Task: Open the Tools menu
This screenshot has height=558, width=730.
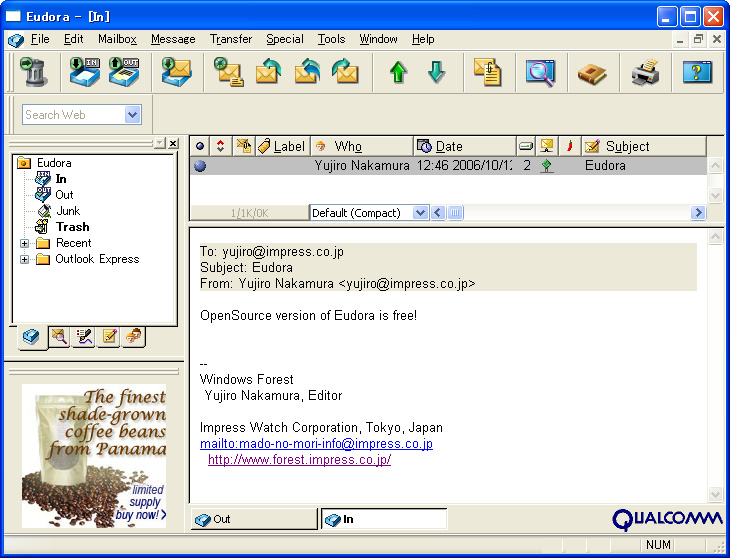Action: click(x=331, y=39)
